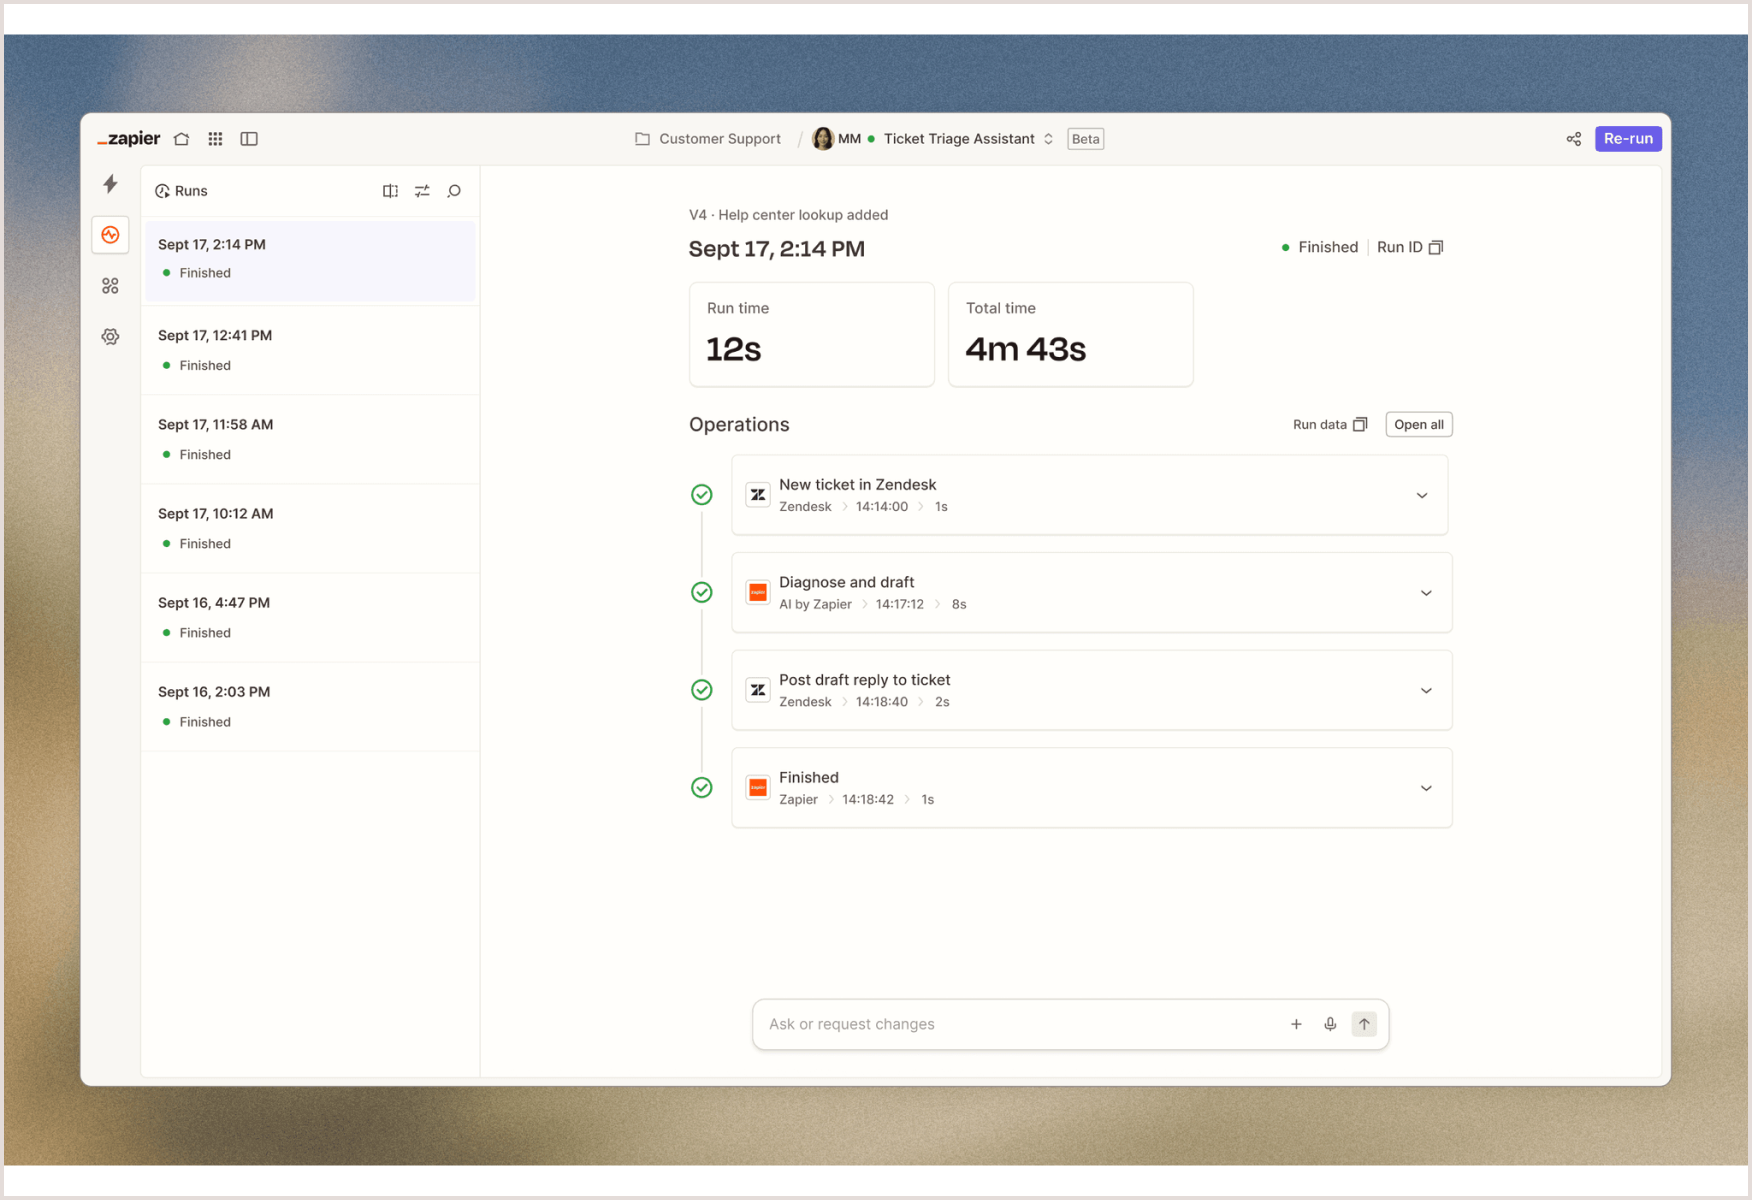
Task: Click the share icon next to Re-run
Action: click(1574, 139)
